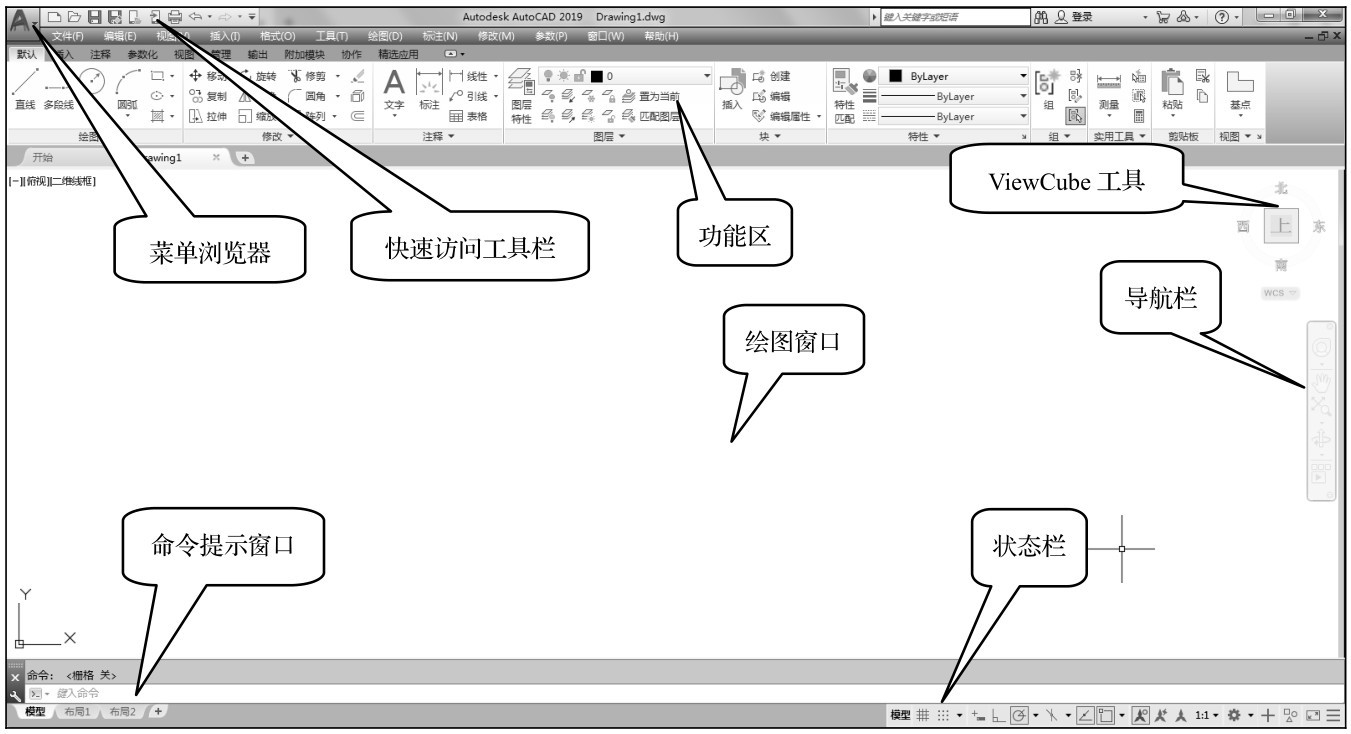Expand the 特性 panel

tap(923, 137)
